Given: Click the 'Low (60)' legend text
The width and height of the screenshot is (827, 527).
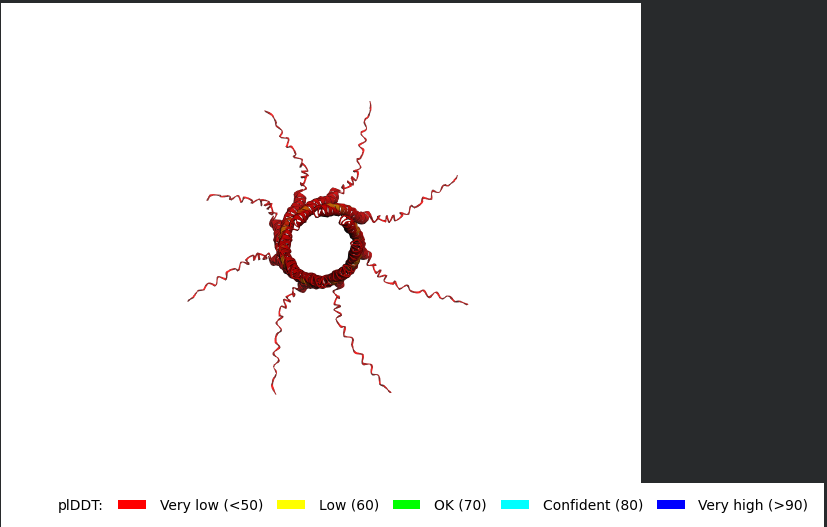Looking at the screenshot, I should [x=349, y=505].
